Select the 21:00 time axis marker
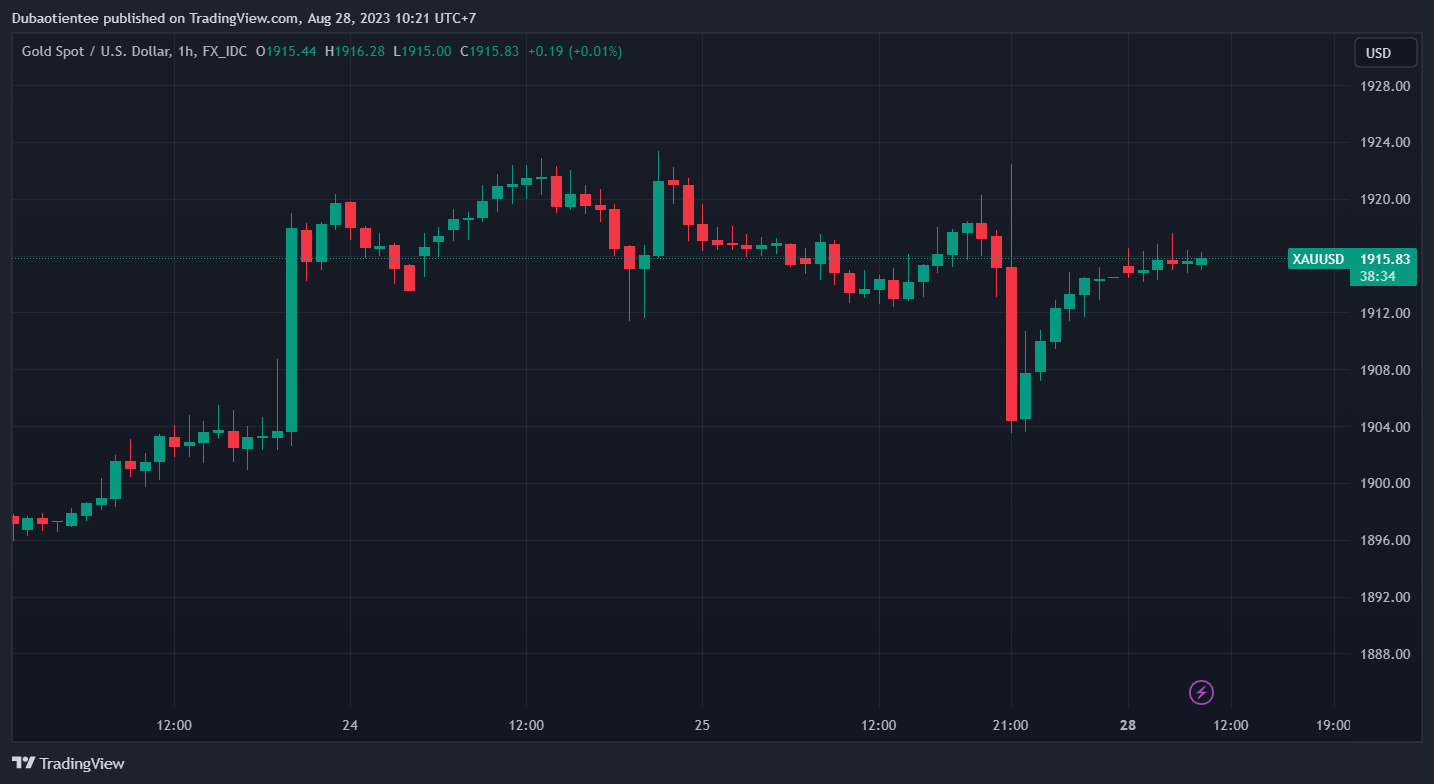 (x=1011, y=725)
